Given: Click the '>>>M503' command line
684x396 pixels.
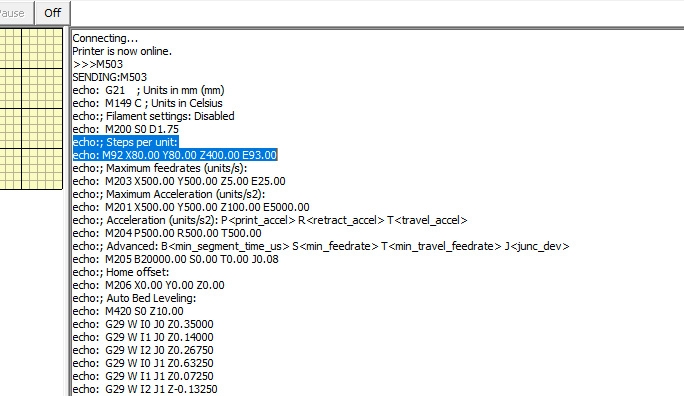Looking at the screenshot, I should [x=98, y=64].
